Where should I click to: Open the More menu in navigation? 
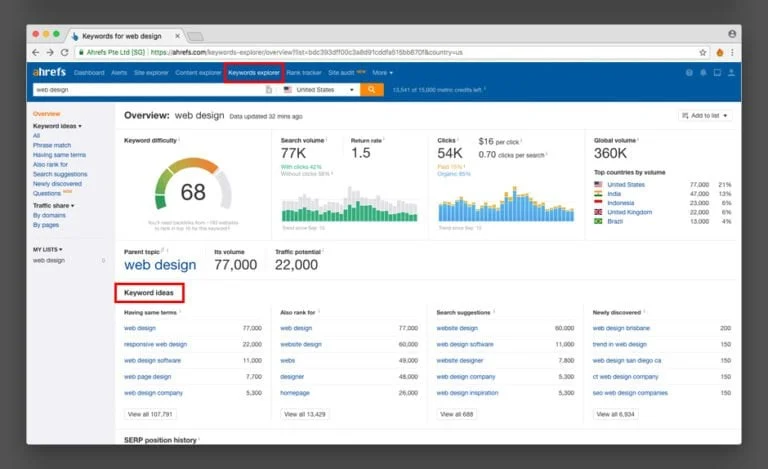[383, 73]
